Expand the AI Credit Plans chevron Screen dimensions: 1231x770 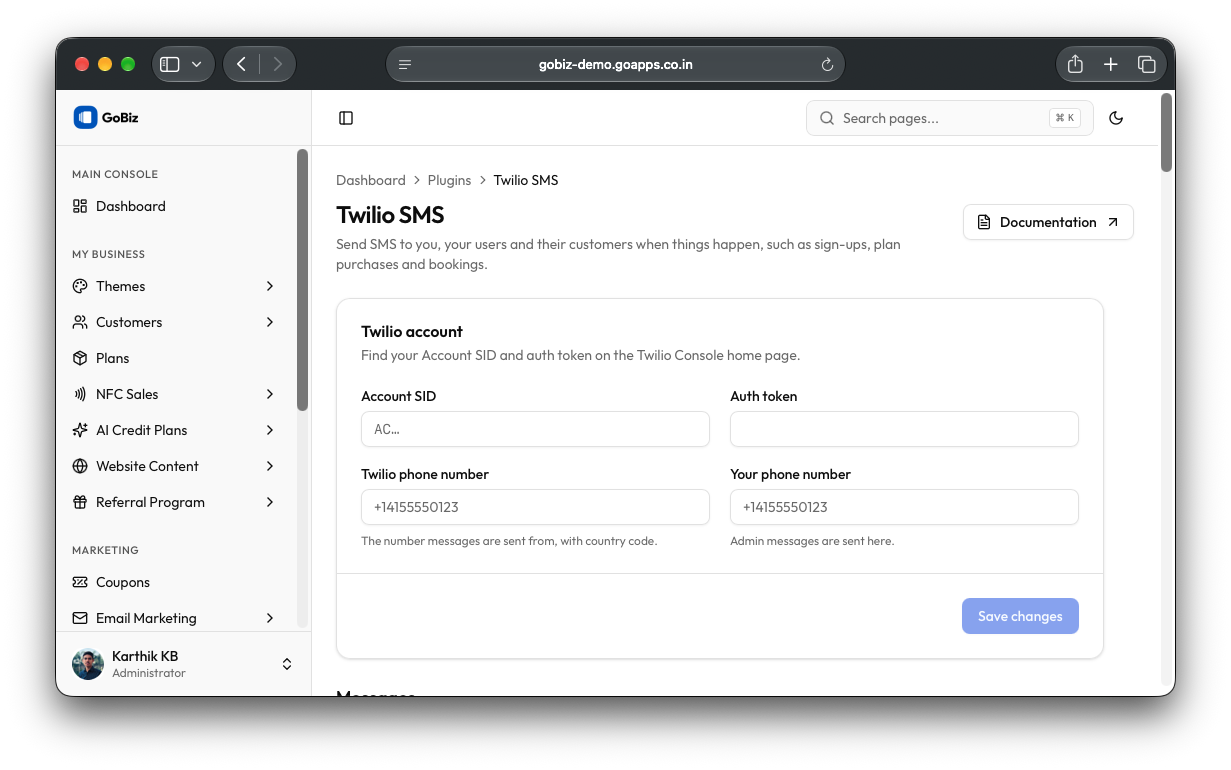point(270,430)
